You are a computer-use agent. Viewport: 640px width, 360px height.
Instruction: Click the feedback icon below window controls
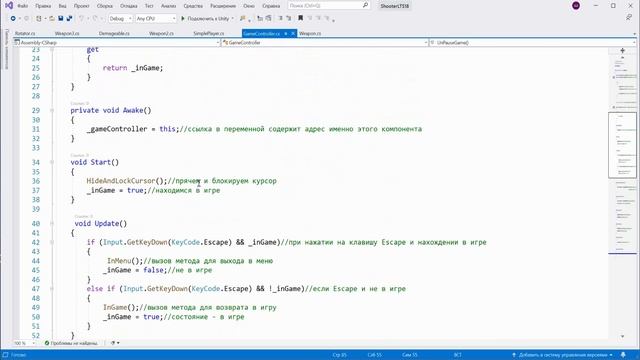coord(629,18)
